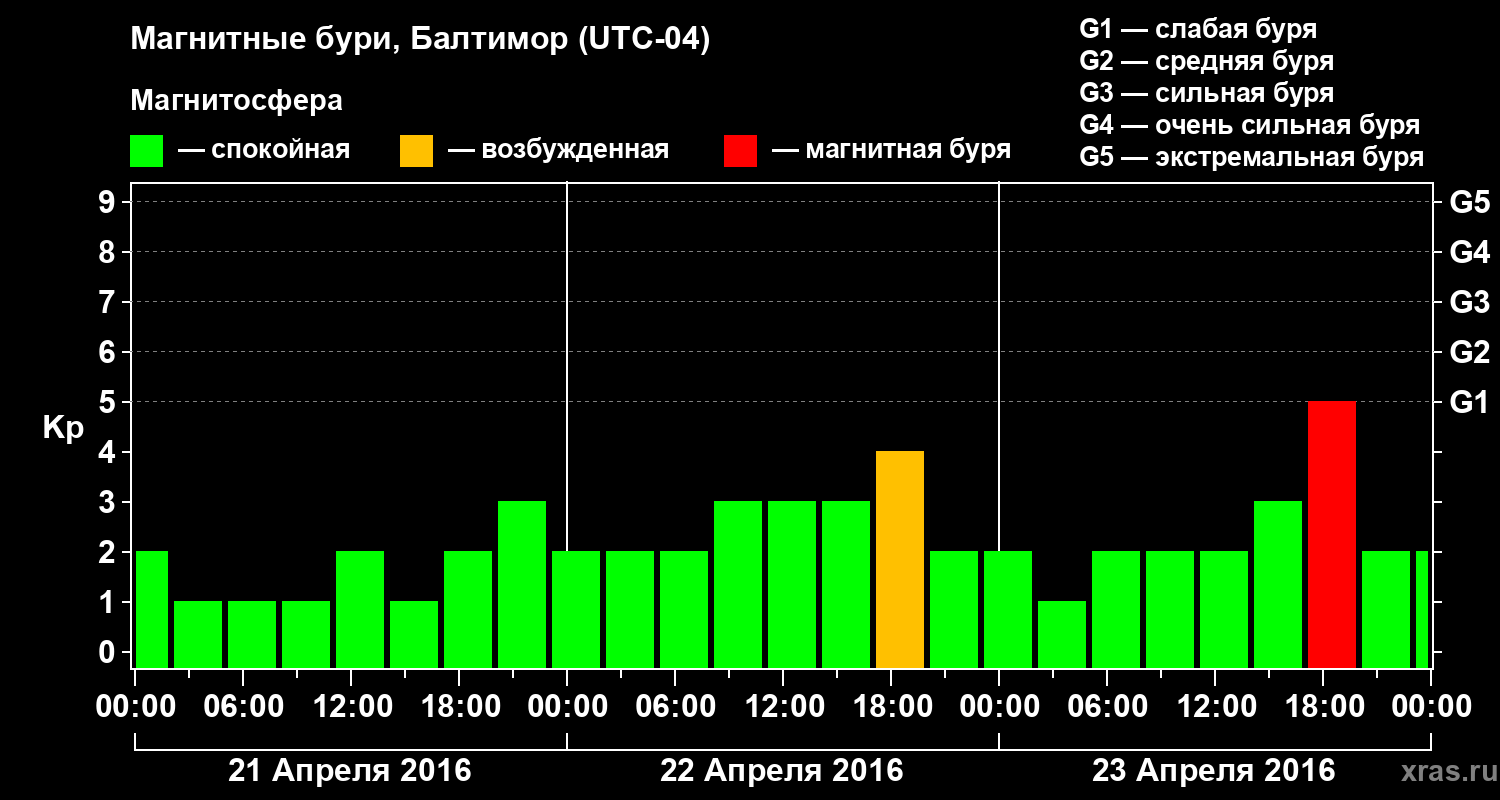This screenshot has width=1500, height=800.
Task: Select the orange Kp 4 bar on 22 April
Action: tap(900, 559)
